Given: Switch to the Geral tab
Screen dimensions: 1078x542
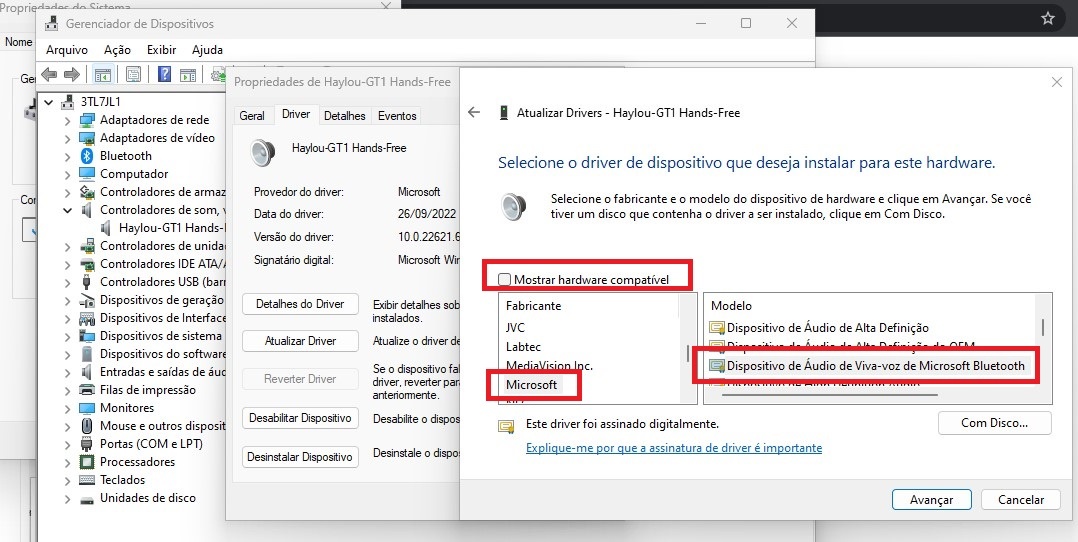Looking at the screenshot, I should point(252,116).
